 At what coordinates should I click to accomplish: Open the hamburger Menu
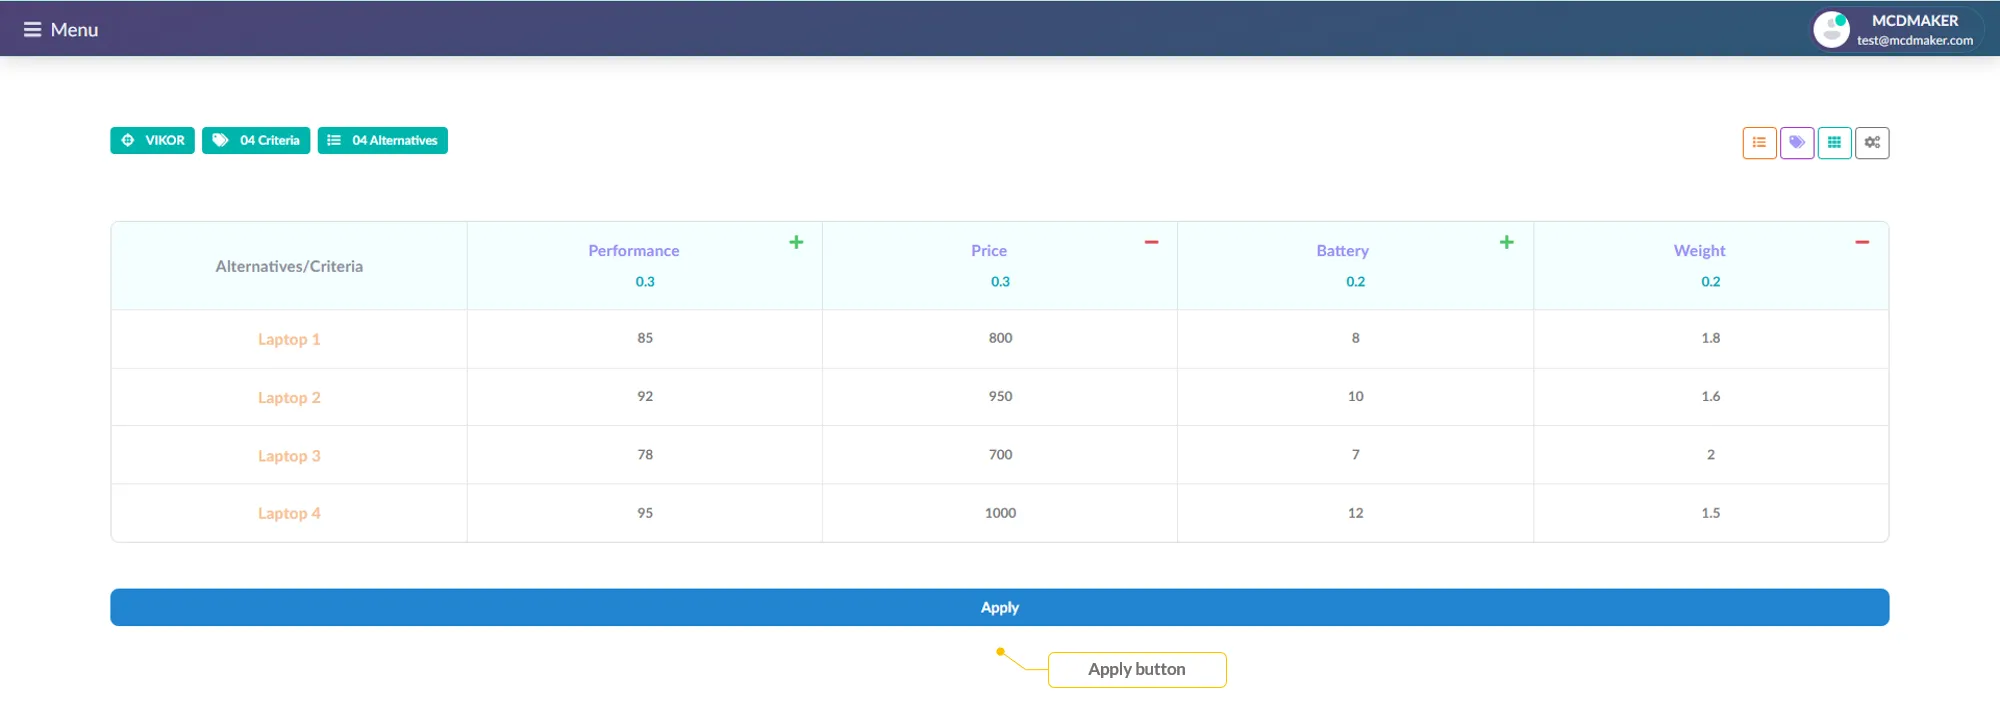coord(60,30)
